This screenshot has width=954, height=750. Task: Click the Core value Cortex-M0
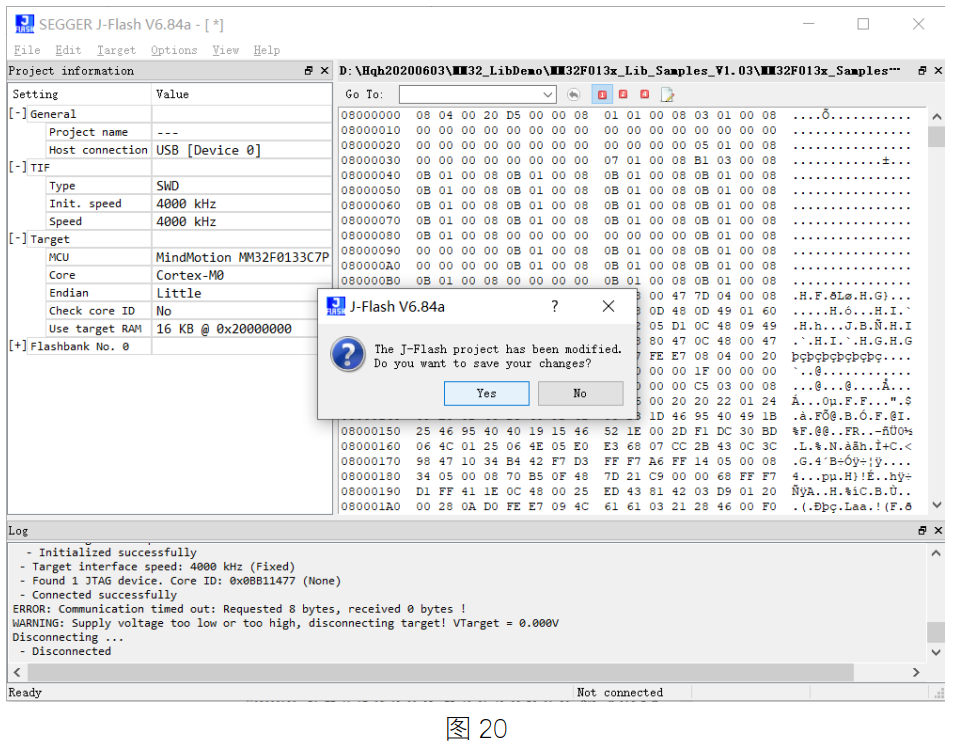coord(190,275)
